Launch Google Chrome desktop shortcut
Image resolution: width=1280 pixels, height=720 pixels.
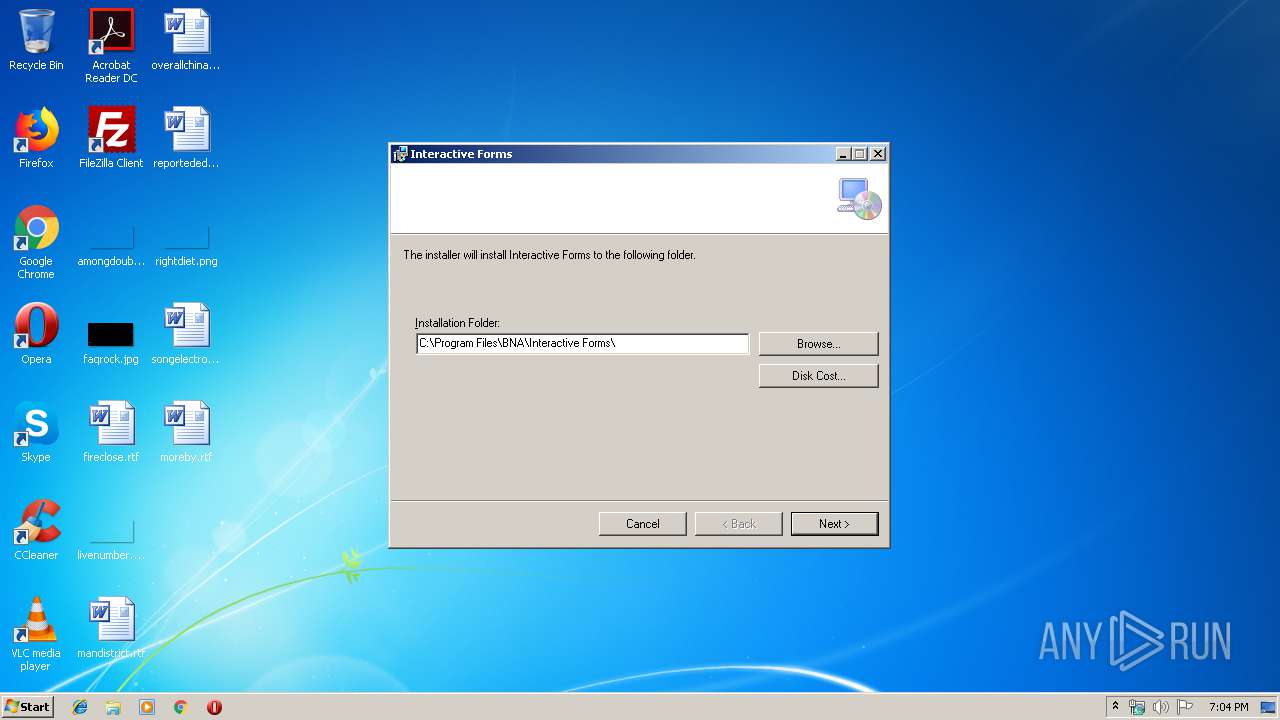pos(36,243)
